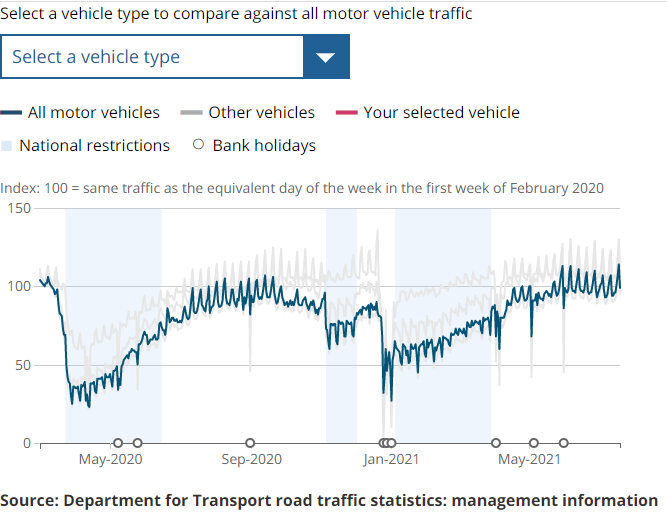Click the Bank holidays circle legend icon

pyautogui.click(x=197, y=145)
